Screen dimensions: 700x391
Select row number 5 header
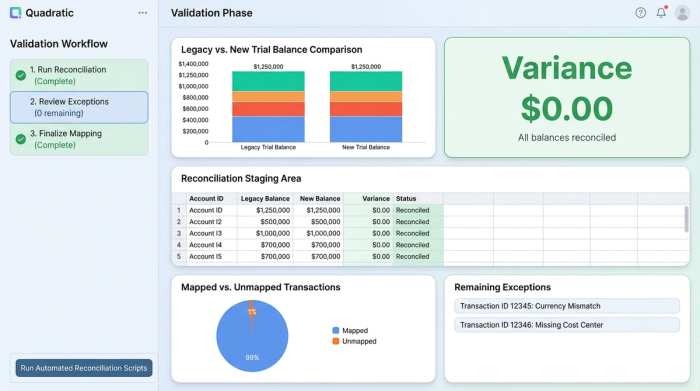[179, 257]
